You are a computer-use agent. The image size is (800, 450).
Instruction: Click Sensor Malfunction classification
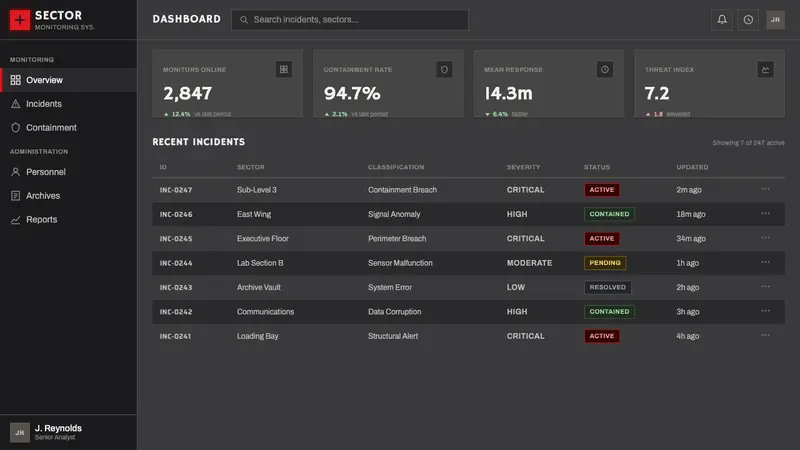tap(401, 263)
